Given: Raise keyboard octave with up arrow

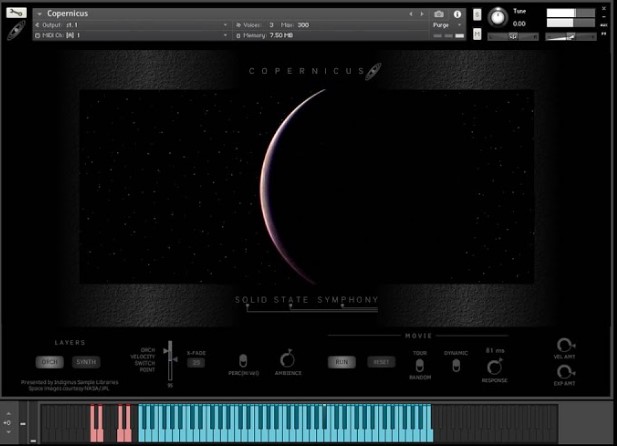Looking at the screenshot, I should click(9, 414).
